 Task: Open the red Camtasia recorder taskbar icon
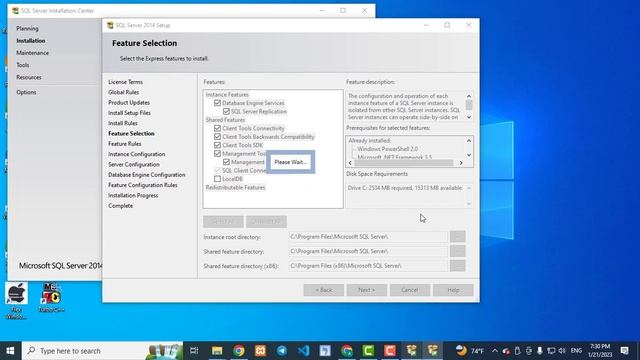click(389, 351)
